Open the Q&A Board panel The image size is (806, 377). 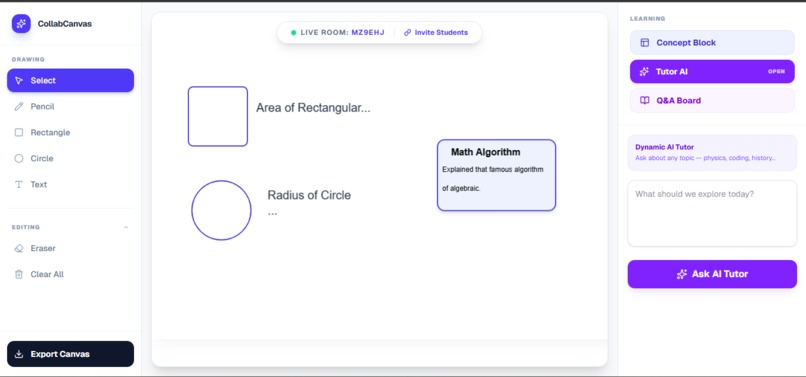[712, 101]
